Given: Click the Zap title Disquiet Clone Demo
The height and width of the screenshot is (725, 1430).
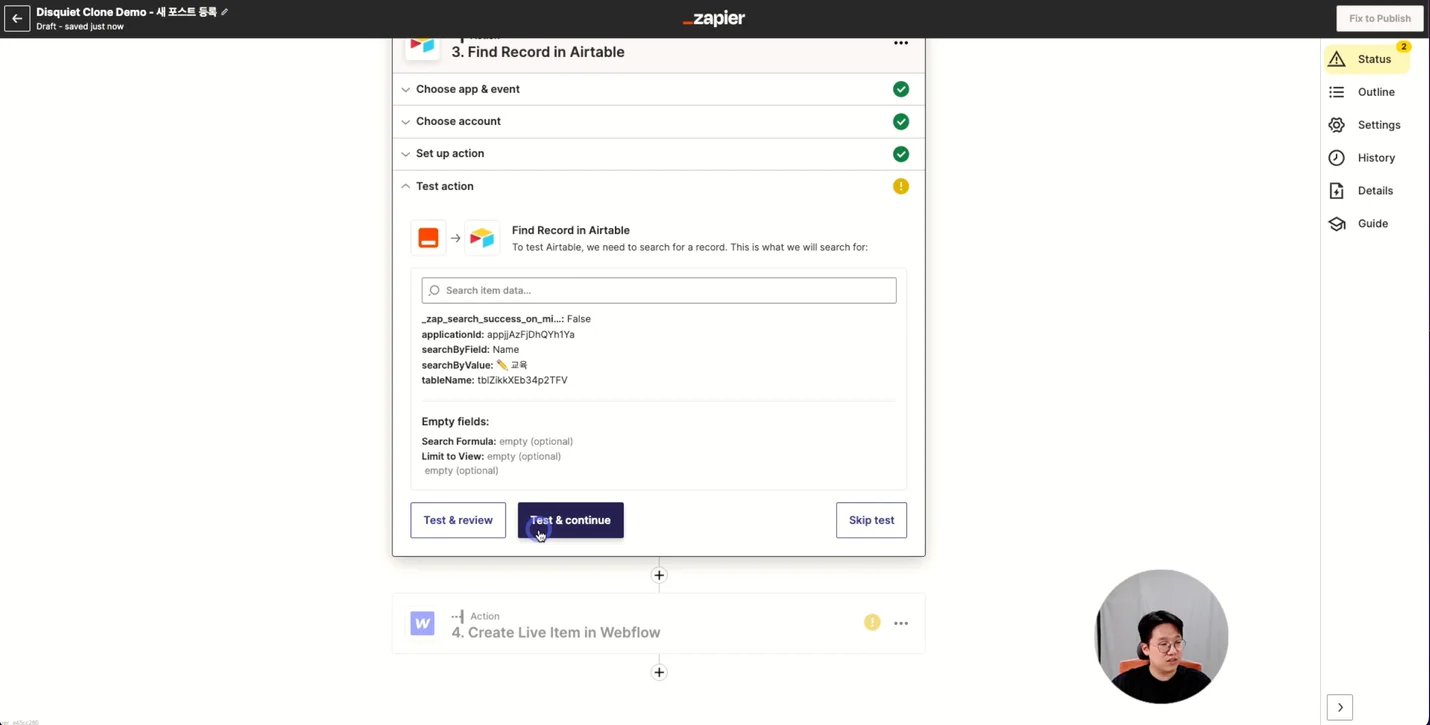Looking at the screenshot, I should click(x=126, y=12).
